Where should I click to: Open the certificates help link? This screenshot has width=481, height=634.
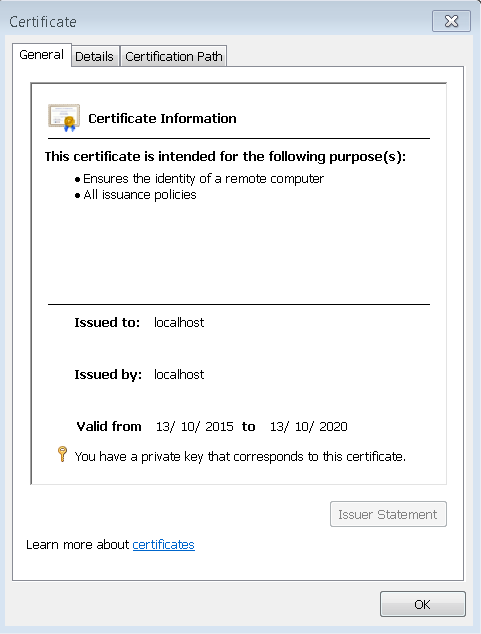click(x=163, y=545)
